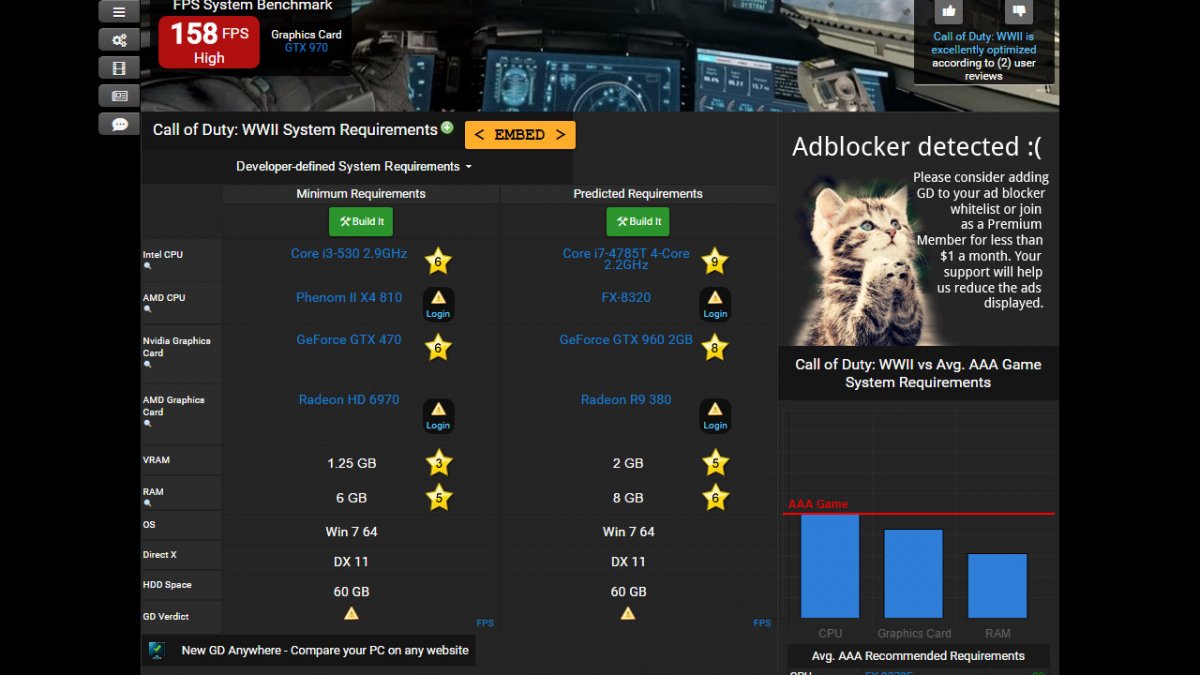This screenshot has width=1200, height=675.
Task: Click 'Avg. AAA Recommended Requirements' heading
Action: coord(918,656)
